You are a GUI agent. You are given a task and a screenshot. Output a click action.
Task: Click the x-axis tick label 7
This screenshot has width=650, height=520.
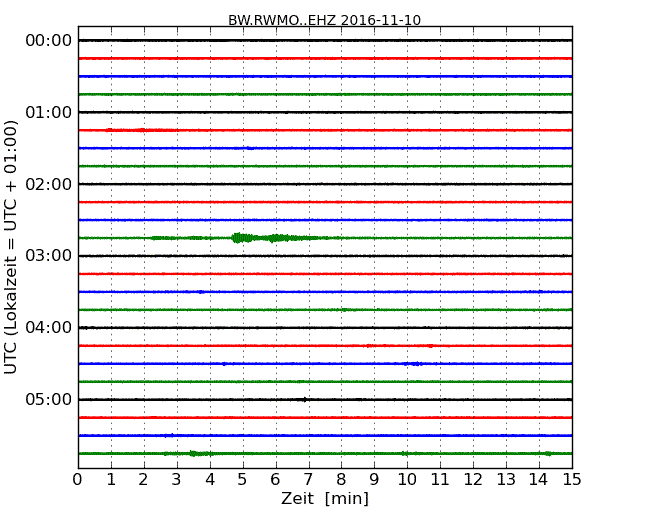308,480
